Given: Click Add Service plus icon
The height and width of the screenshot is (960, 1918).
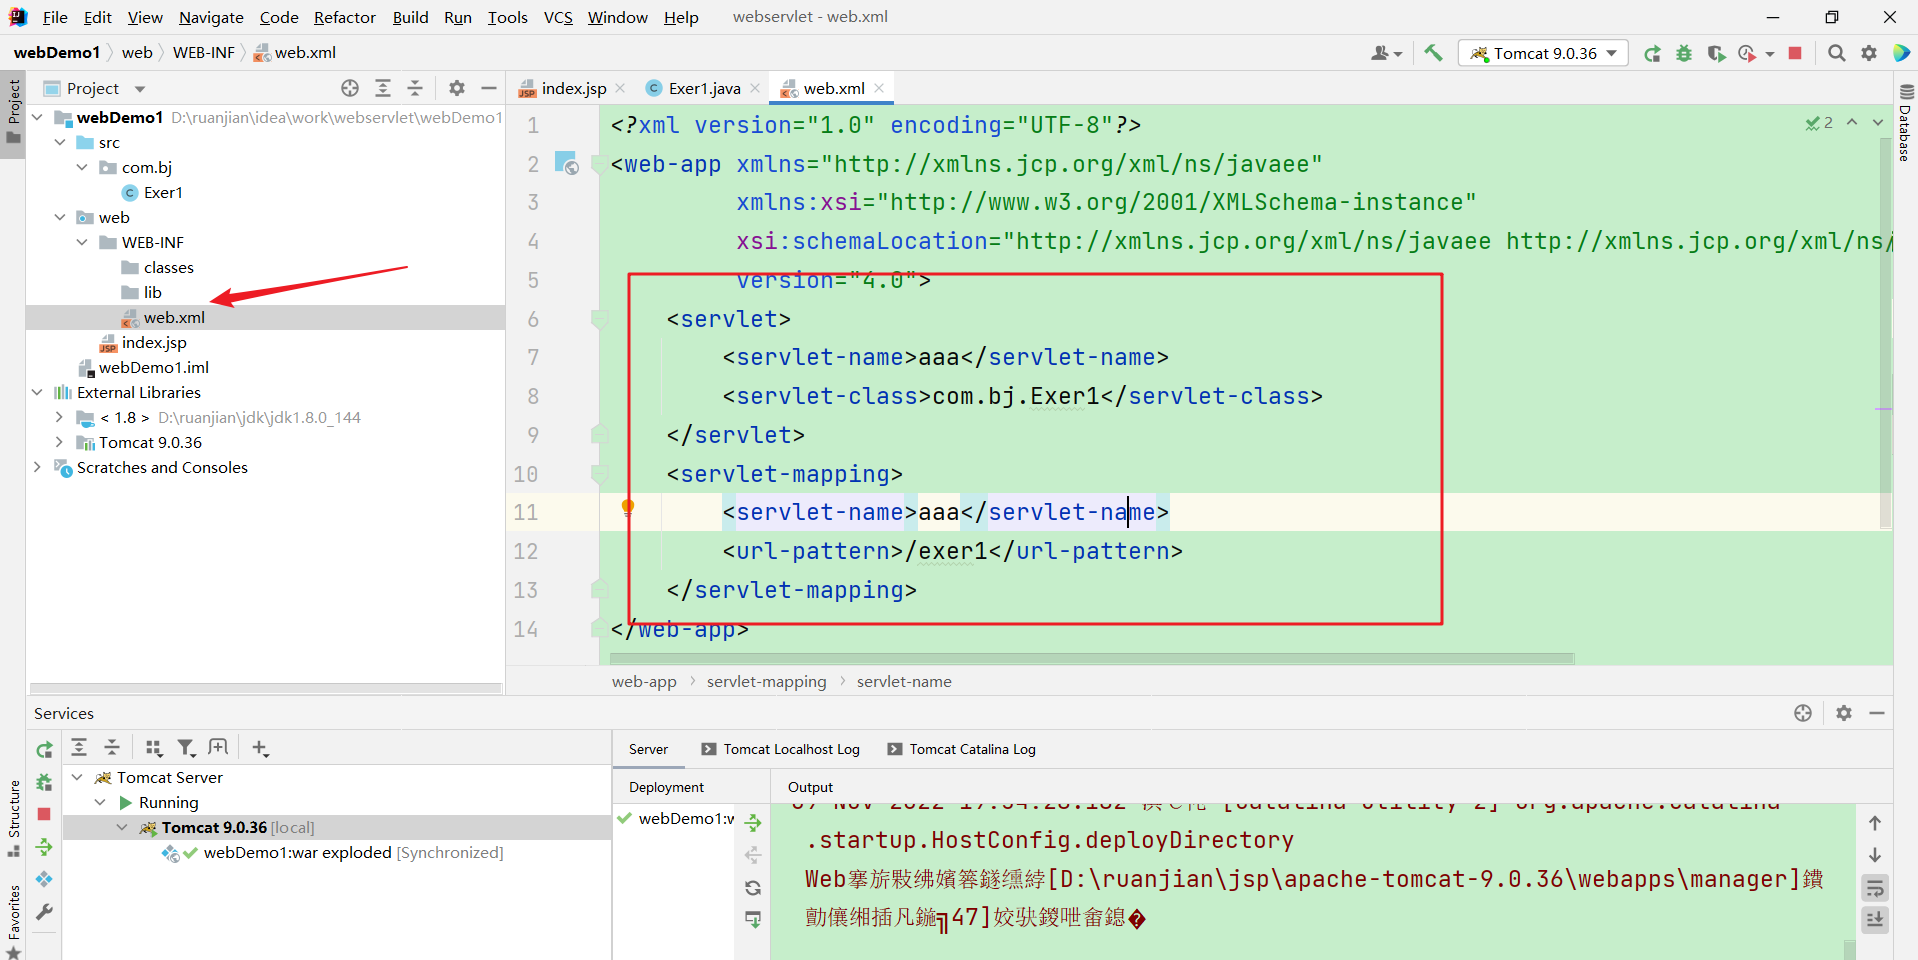Looking at the screenshot, I should (260, 747).
